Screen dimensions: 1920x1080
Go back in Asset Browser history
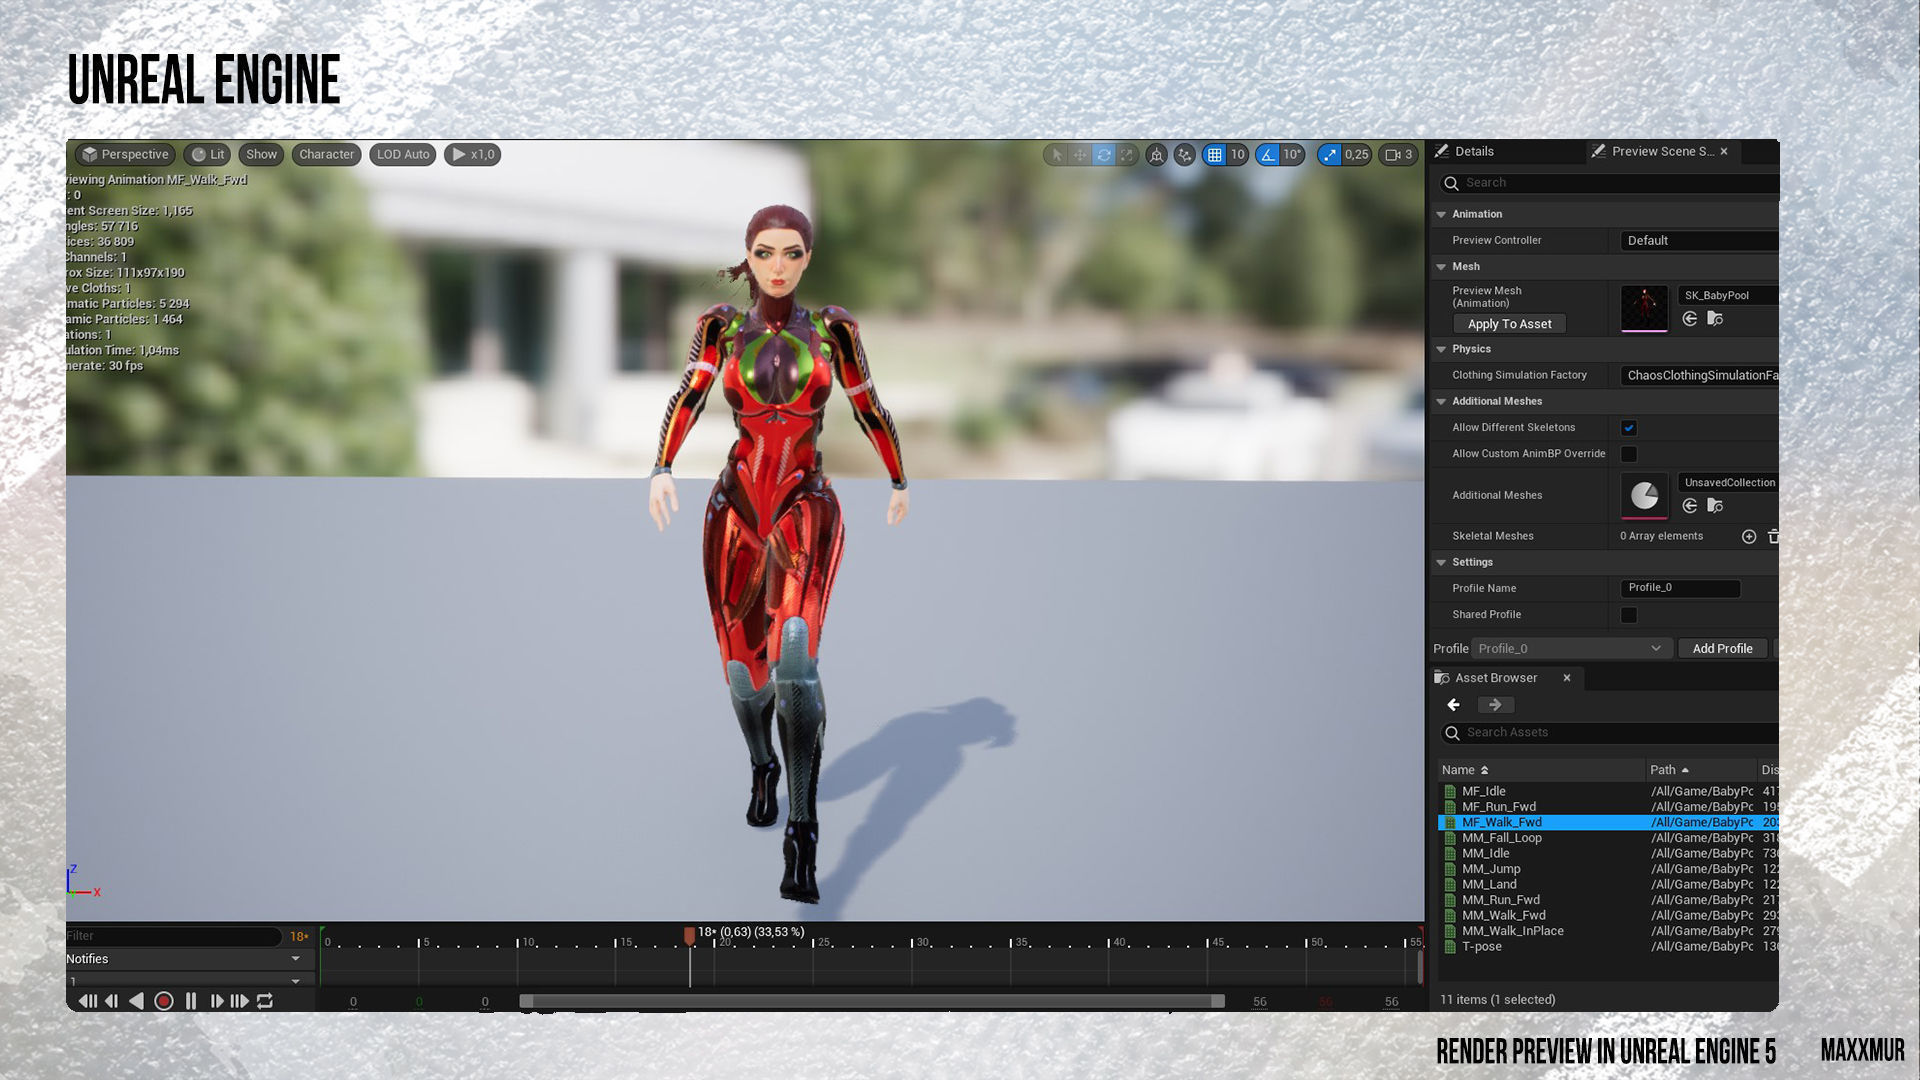tap(1454, 705)
